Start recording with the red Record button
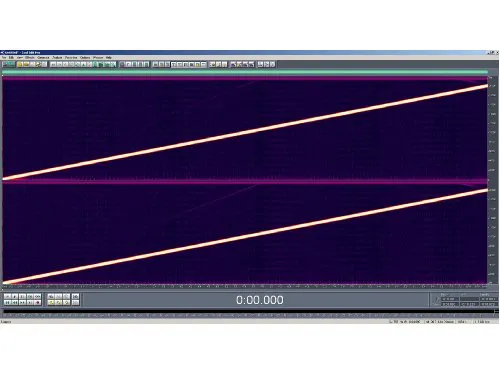Screen dimensions: 500x375 click(x=38, y=302)
